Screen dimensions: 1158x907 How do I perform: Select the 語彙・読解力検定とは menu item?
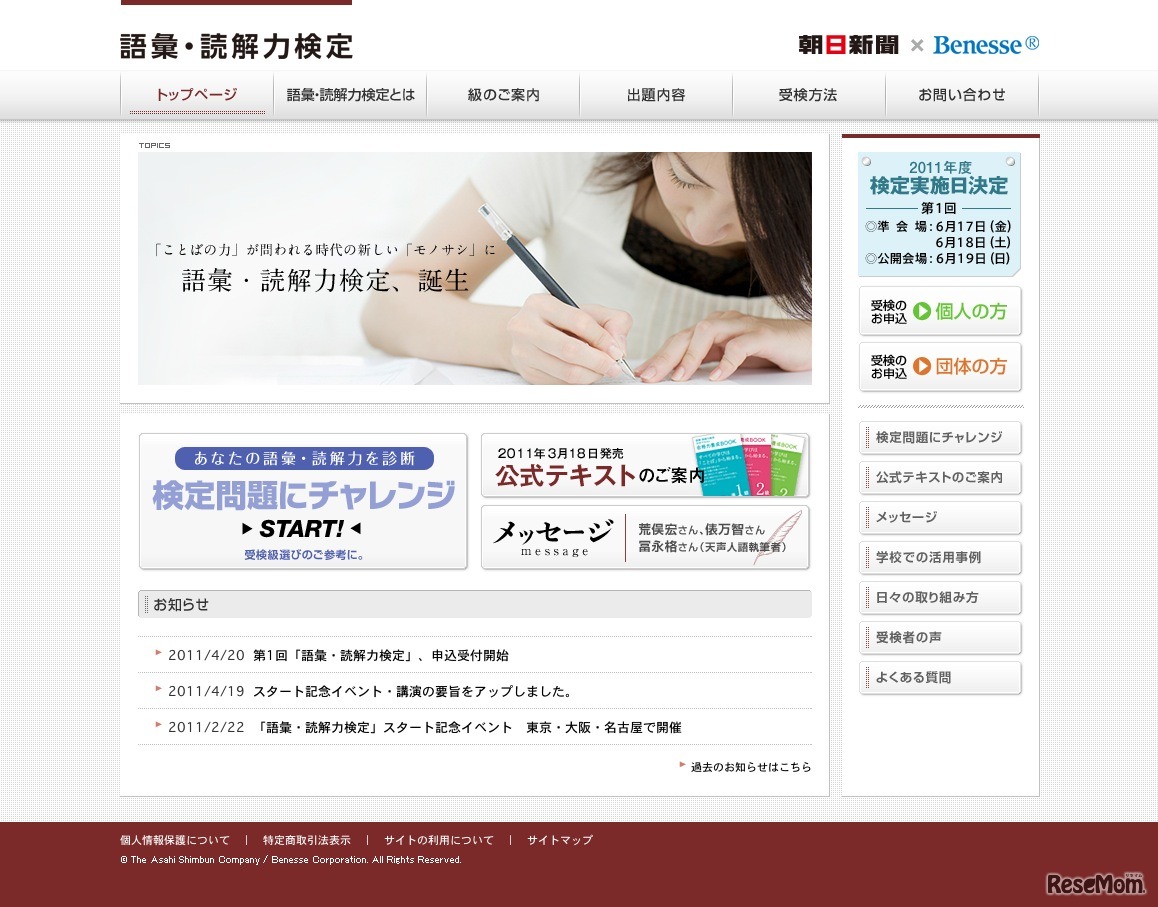tap(350, 95)
